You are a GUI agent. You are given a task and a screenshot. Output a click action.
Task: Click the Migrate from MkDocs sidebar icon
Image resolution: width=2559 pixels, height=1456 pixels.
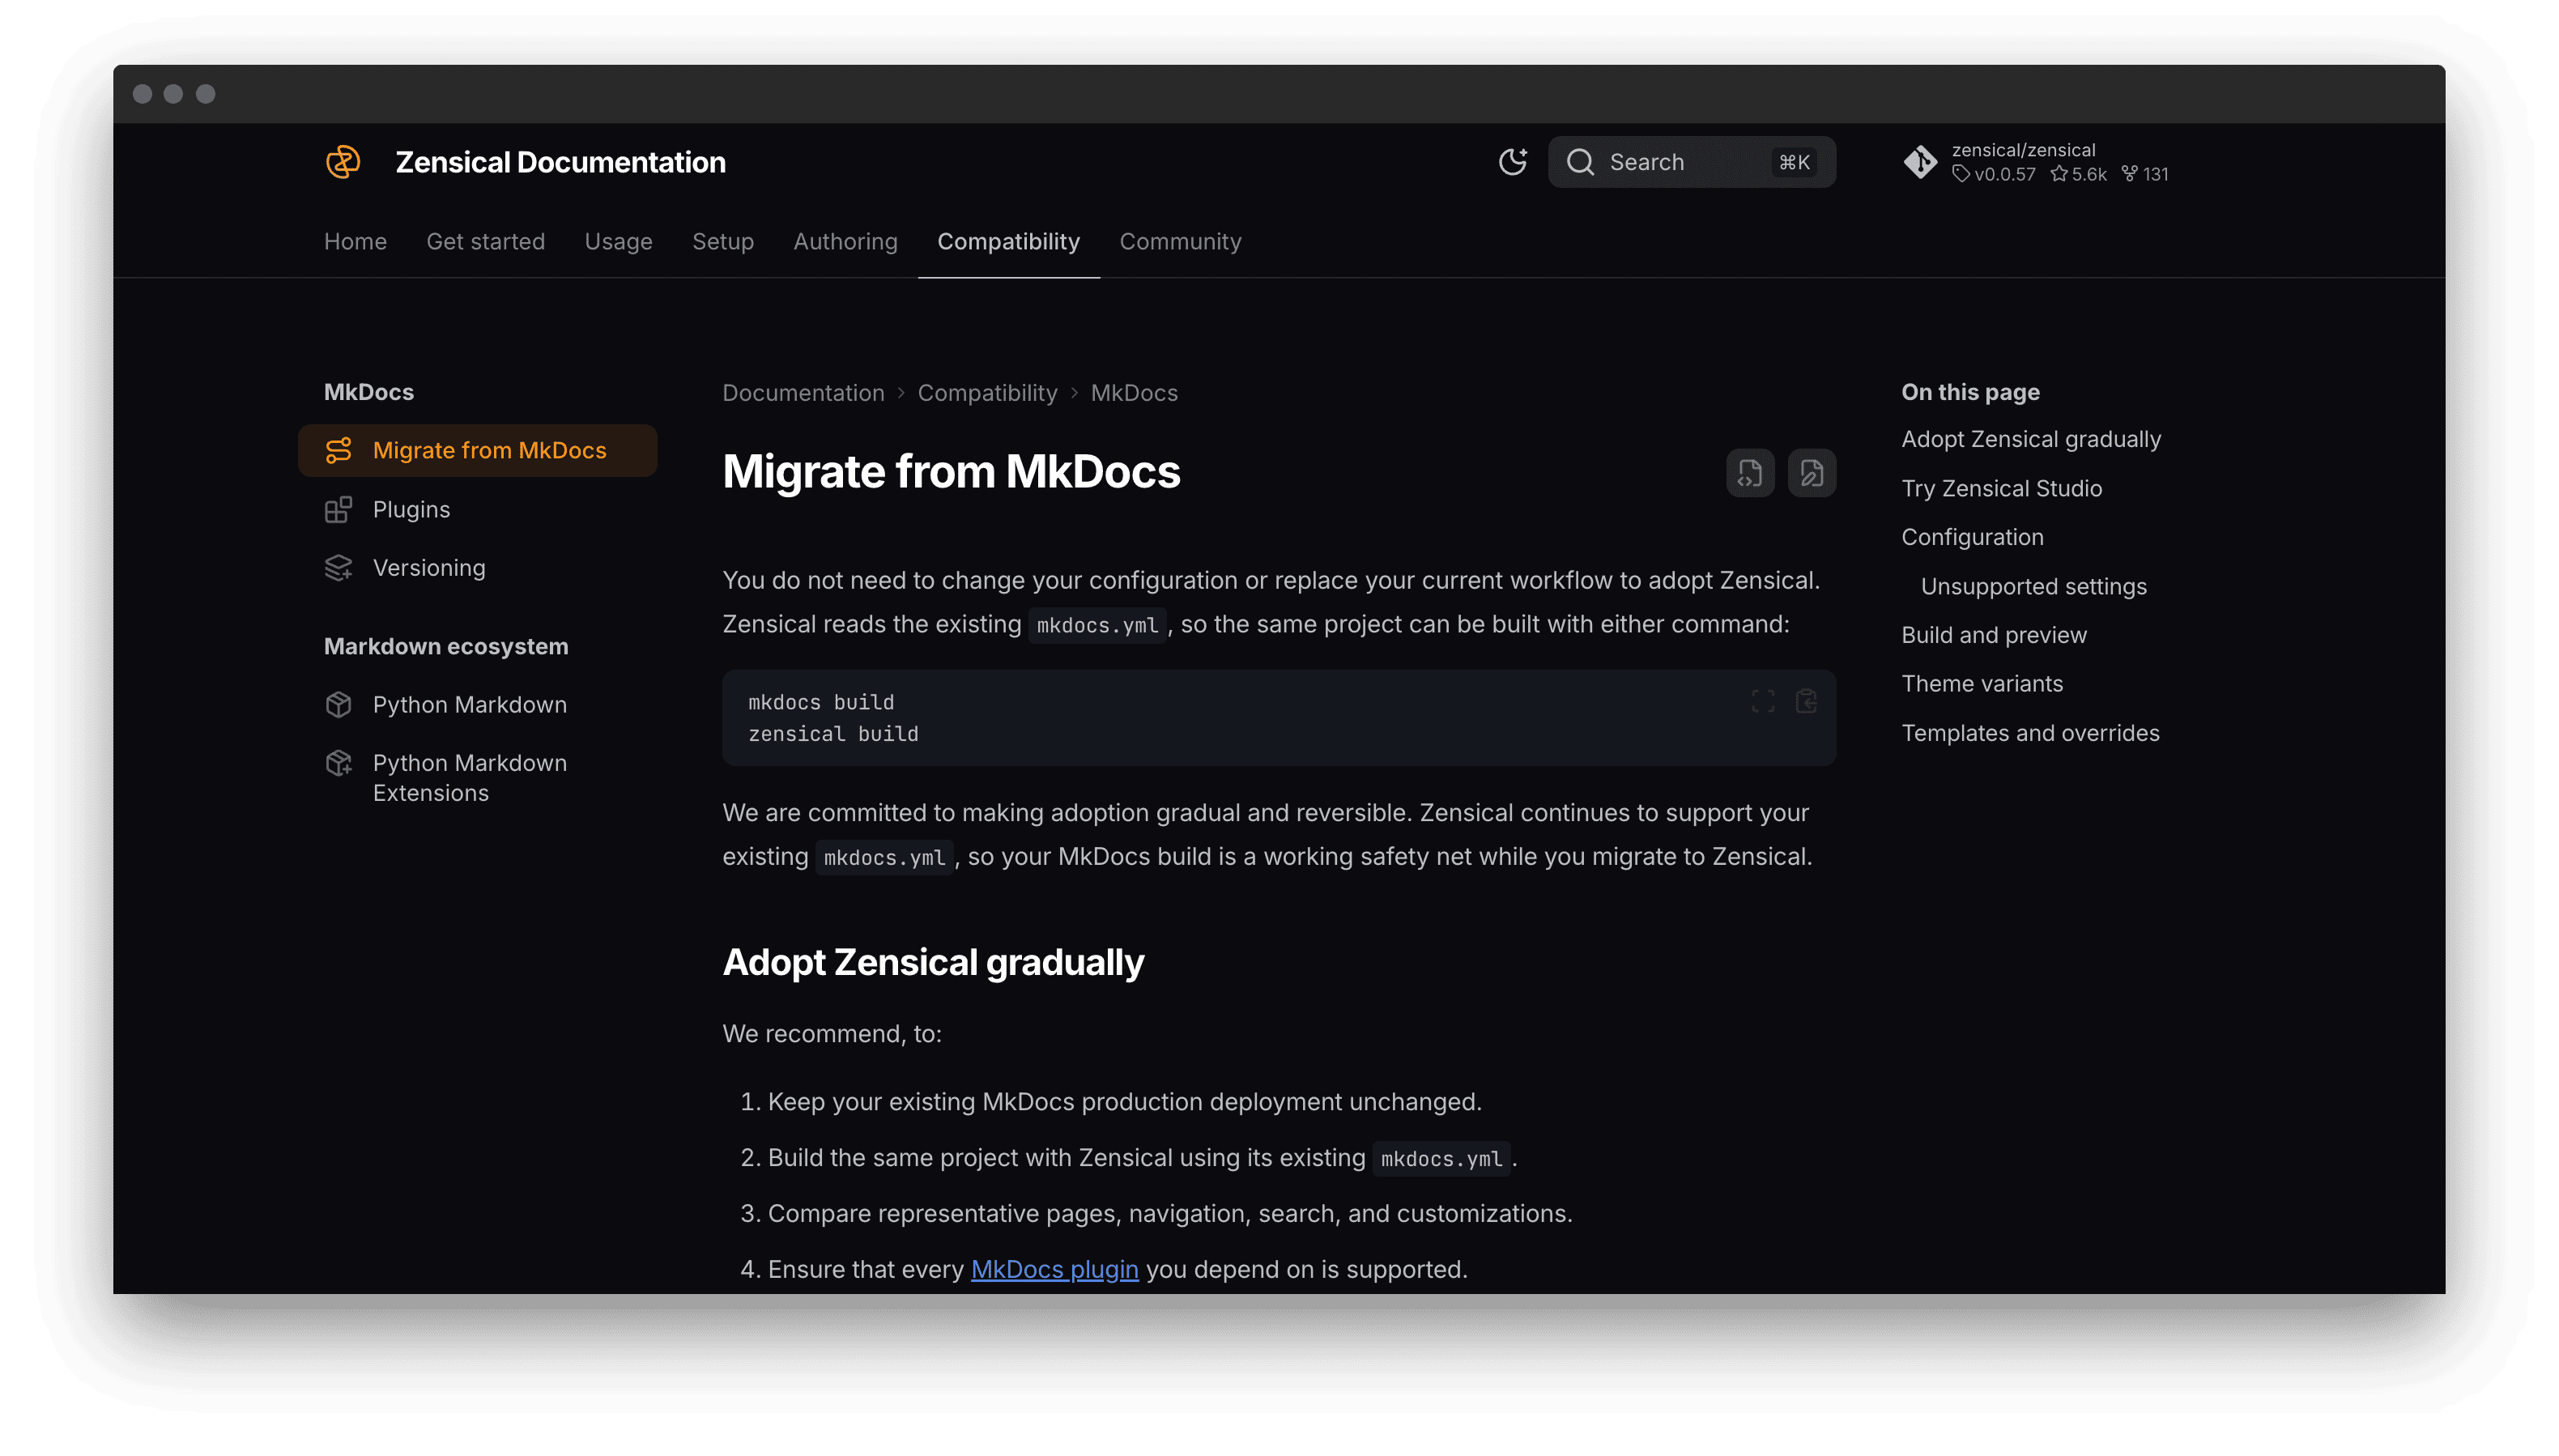[x=338, y=451]
